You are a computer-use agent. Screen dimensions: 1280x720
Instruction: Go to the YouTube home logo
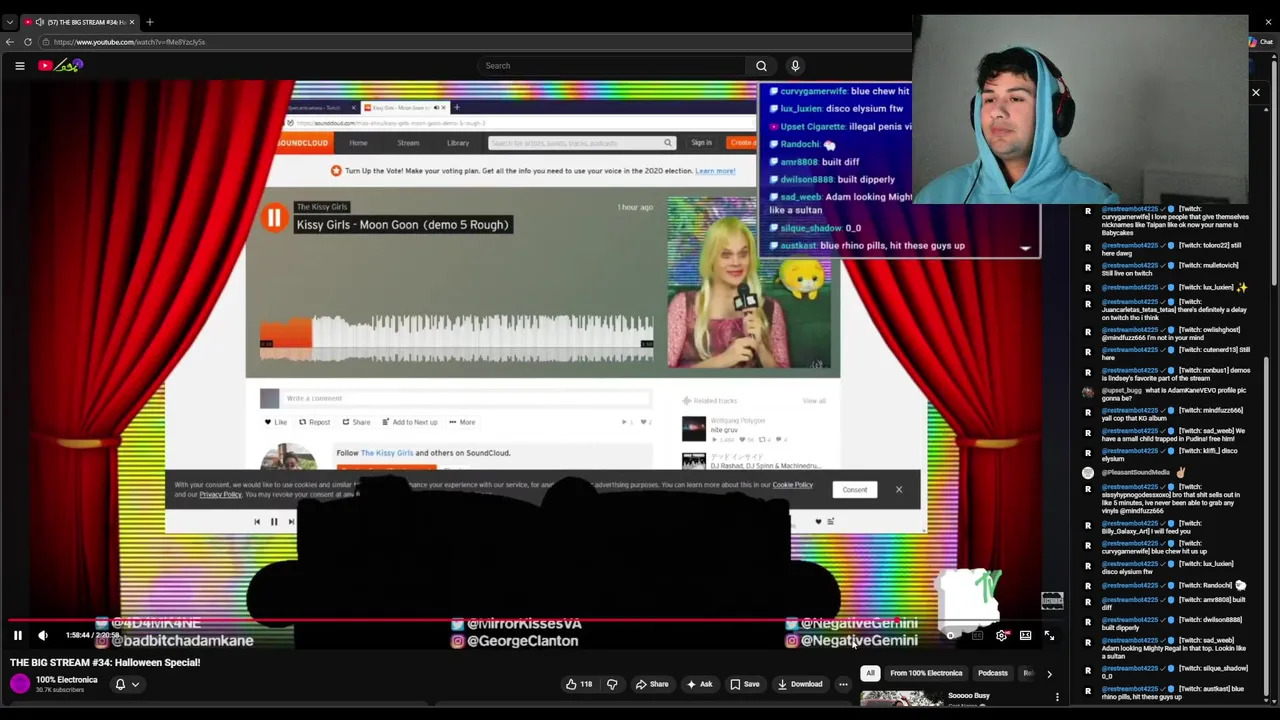pyautogui.click(x=60, y=66)
